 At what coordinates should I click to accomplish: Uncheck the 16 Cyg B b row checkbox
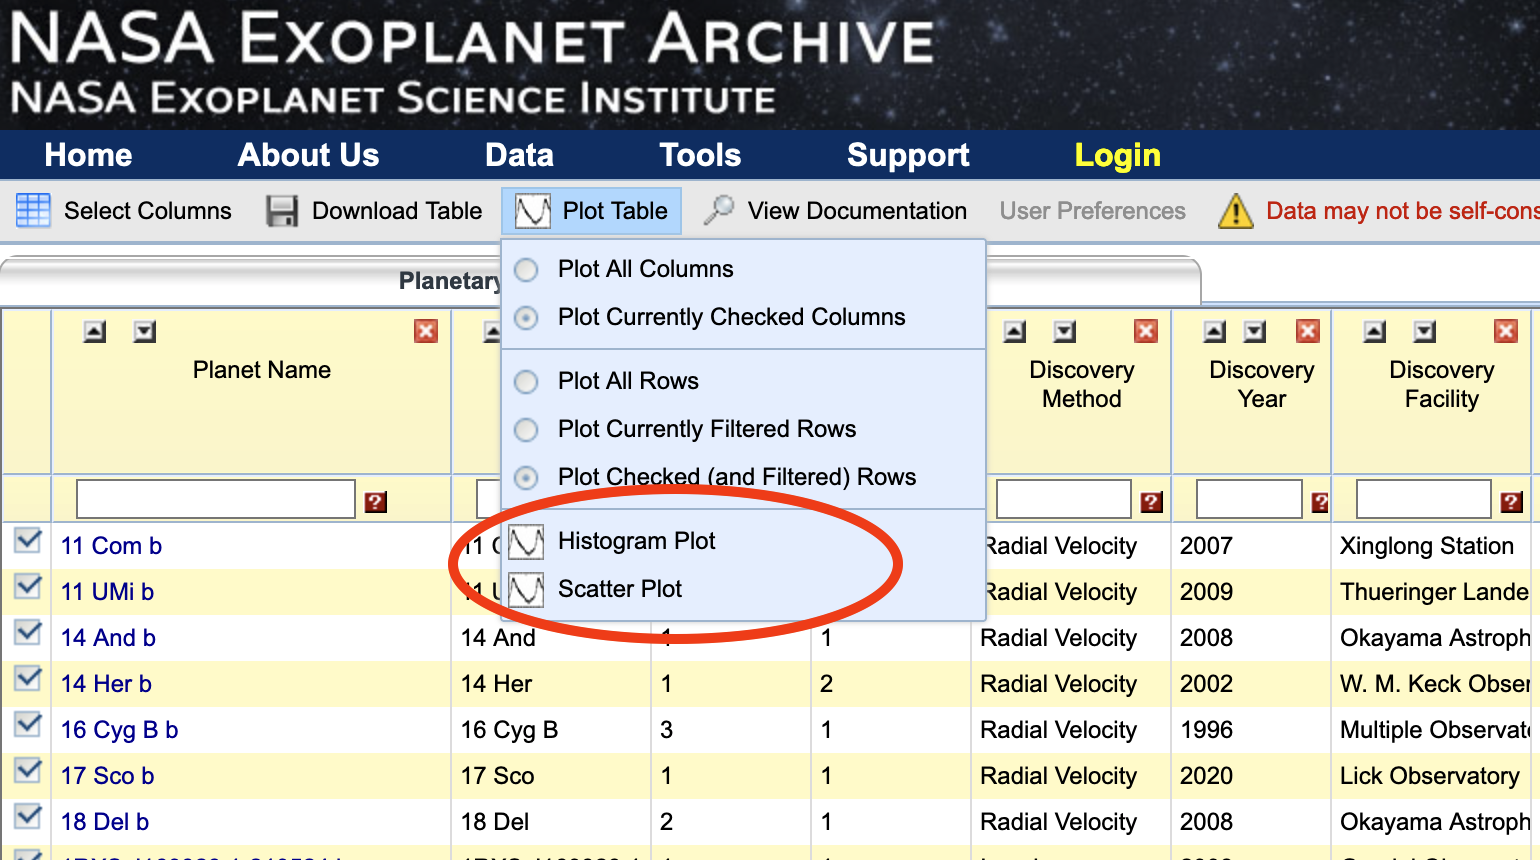coord(28,725)
